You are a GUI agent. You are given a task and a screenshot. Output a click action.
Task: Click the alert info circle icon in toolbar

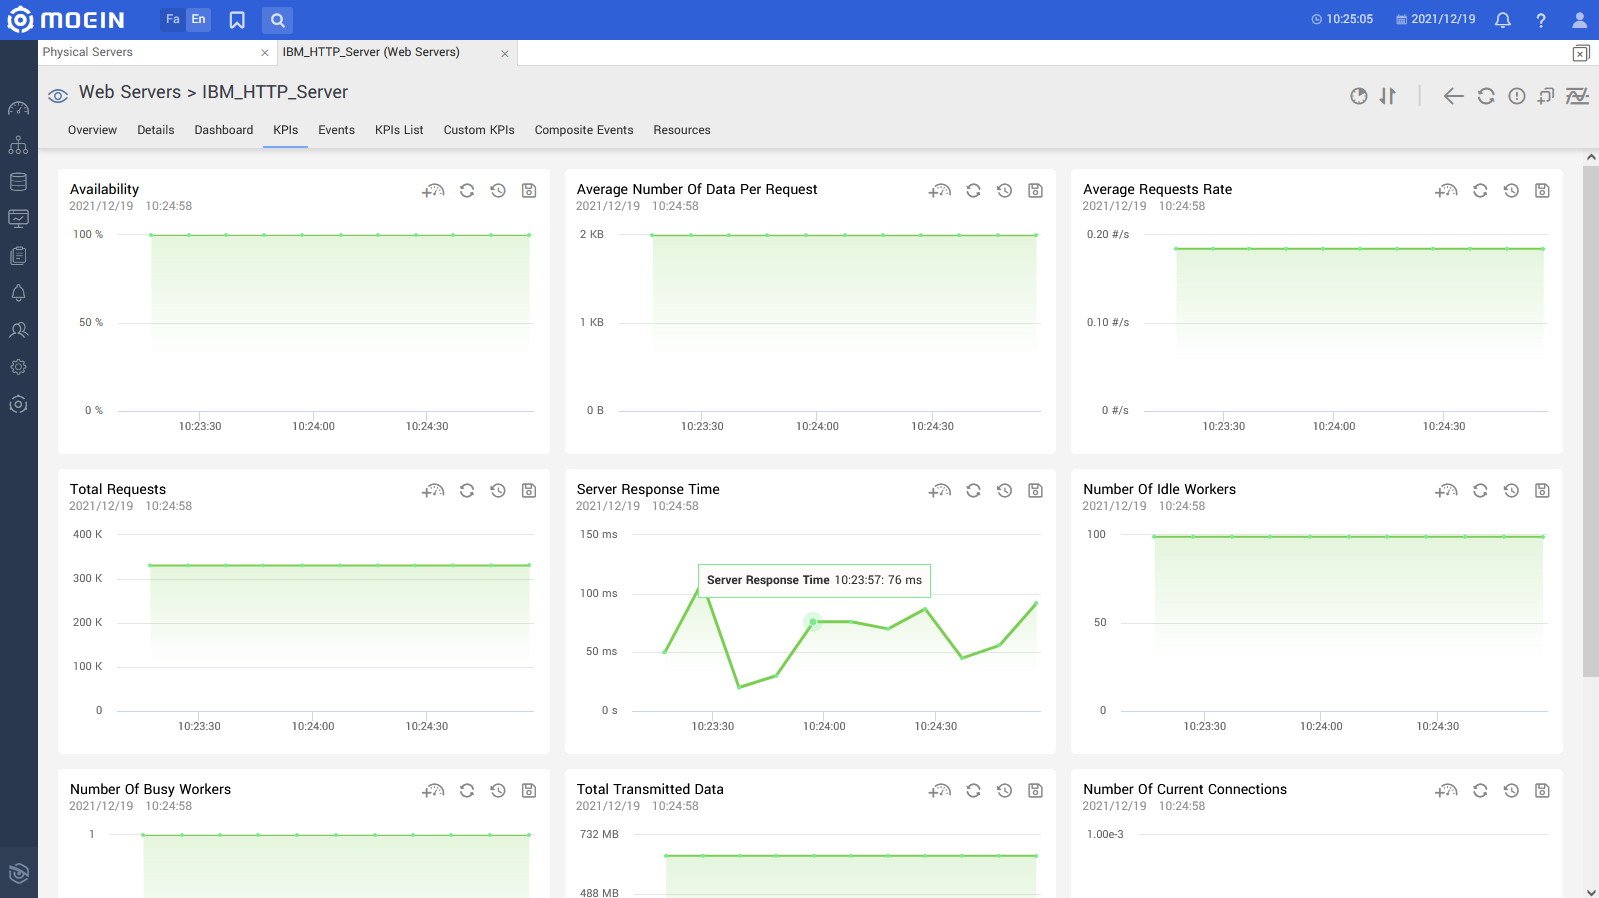(1517, 96)
